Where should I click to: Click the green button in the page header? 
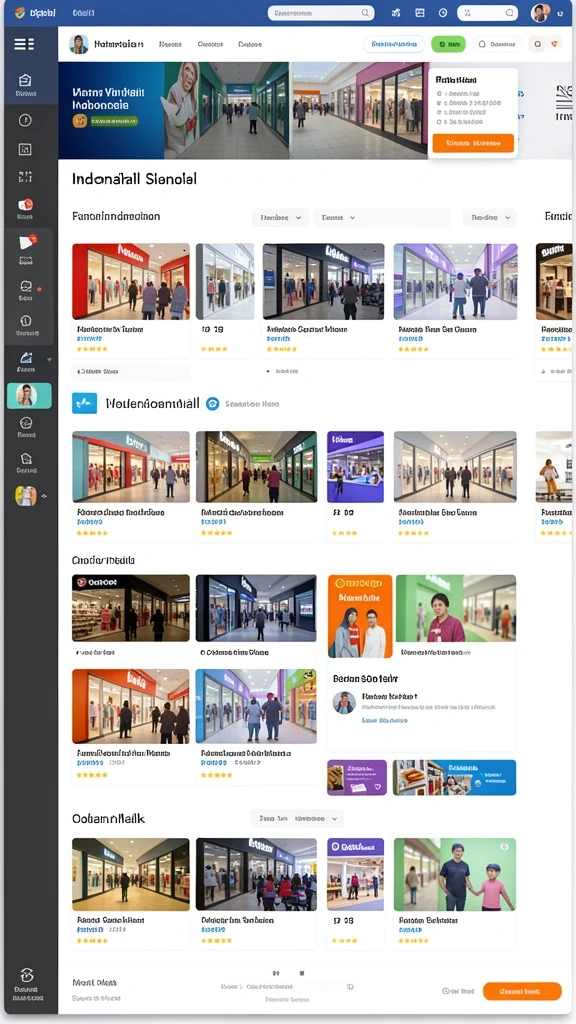click(x=448, y=44)
